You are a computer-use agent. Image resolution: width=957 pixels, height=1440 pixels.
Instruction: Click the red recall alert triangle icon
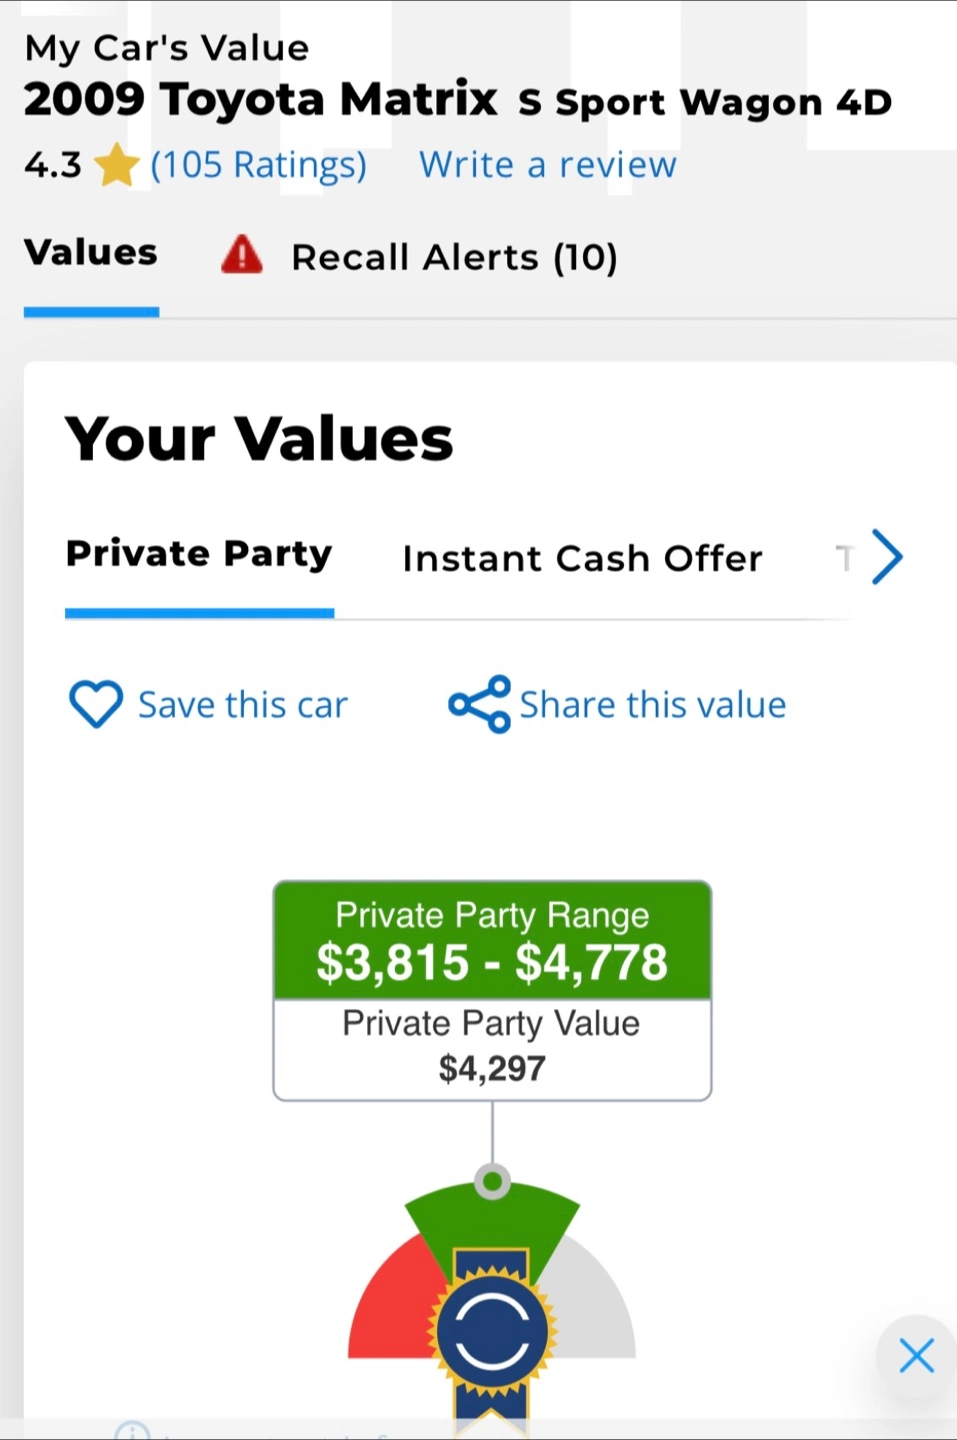(241, 255)
